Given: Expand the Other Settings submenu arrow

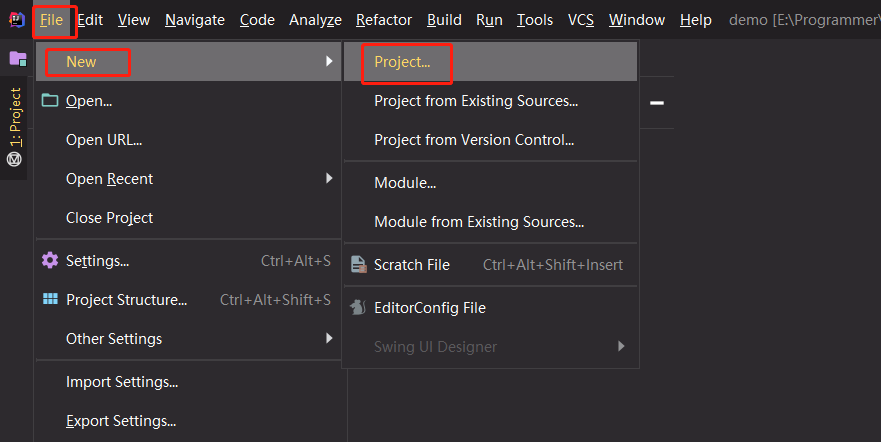Looking at the screenshot, I should (x=328, y=339).
